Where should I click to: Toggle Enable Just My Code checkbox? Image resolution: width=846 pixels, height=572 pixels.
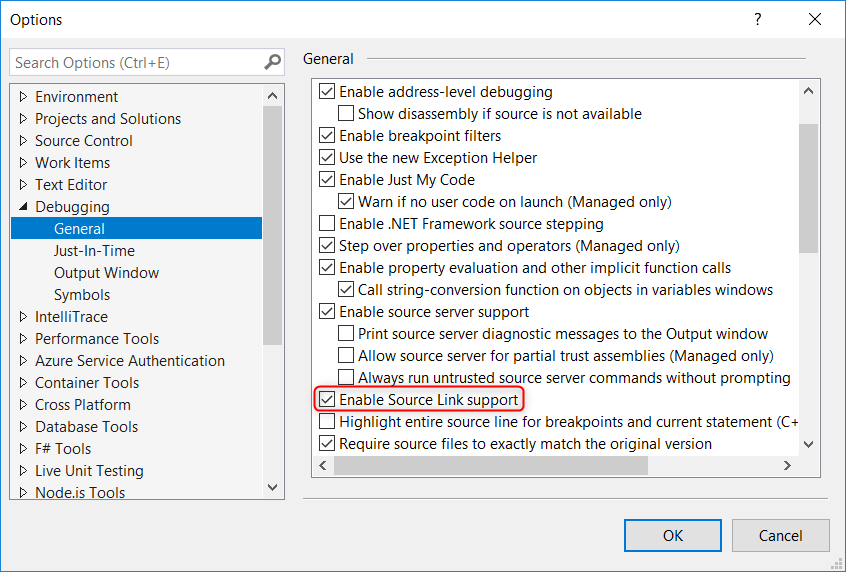[x=327, y=180]
